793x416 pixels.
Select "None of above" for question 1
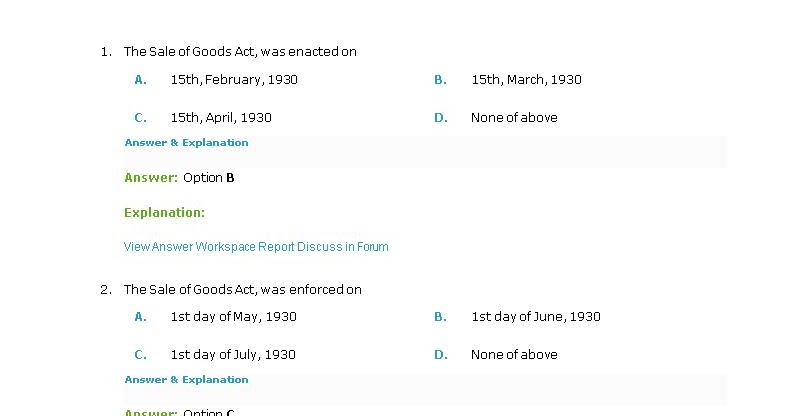(x=514, y=118)
